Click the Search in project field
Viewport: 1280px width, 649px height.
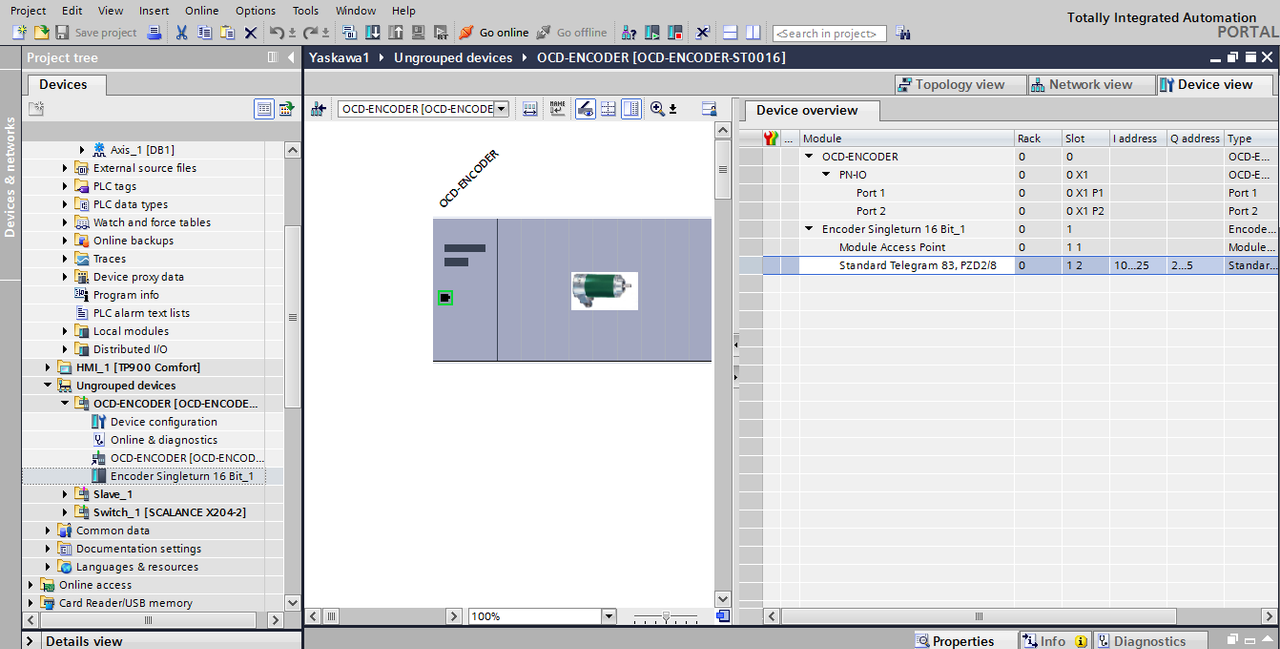coord(829,33)
